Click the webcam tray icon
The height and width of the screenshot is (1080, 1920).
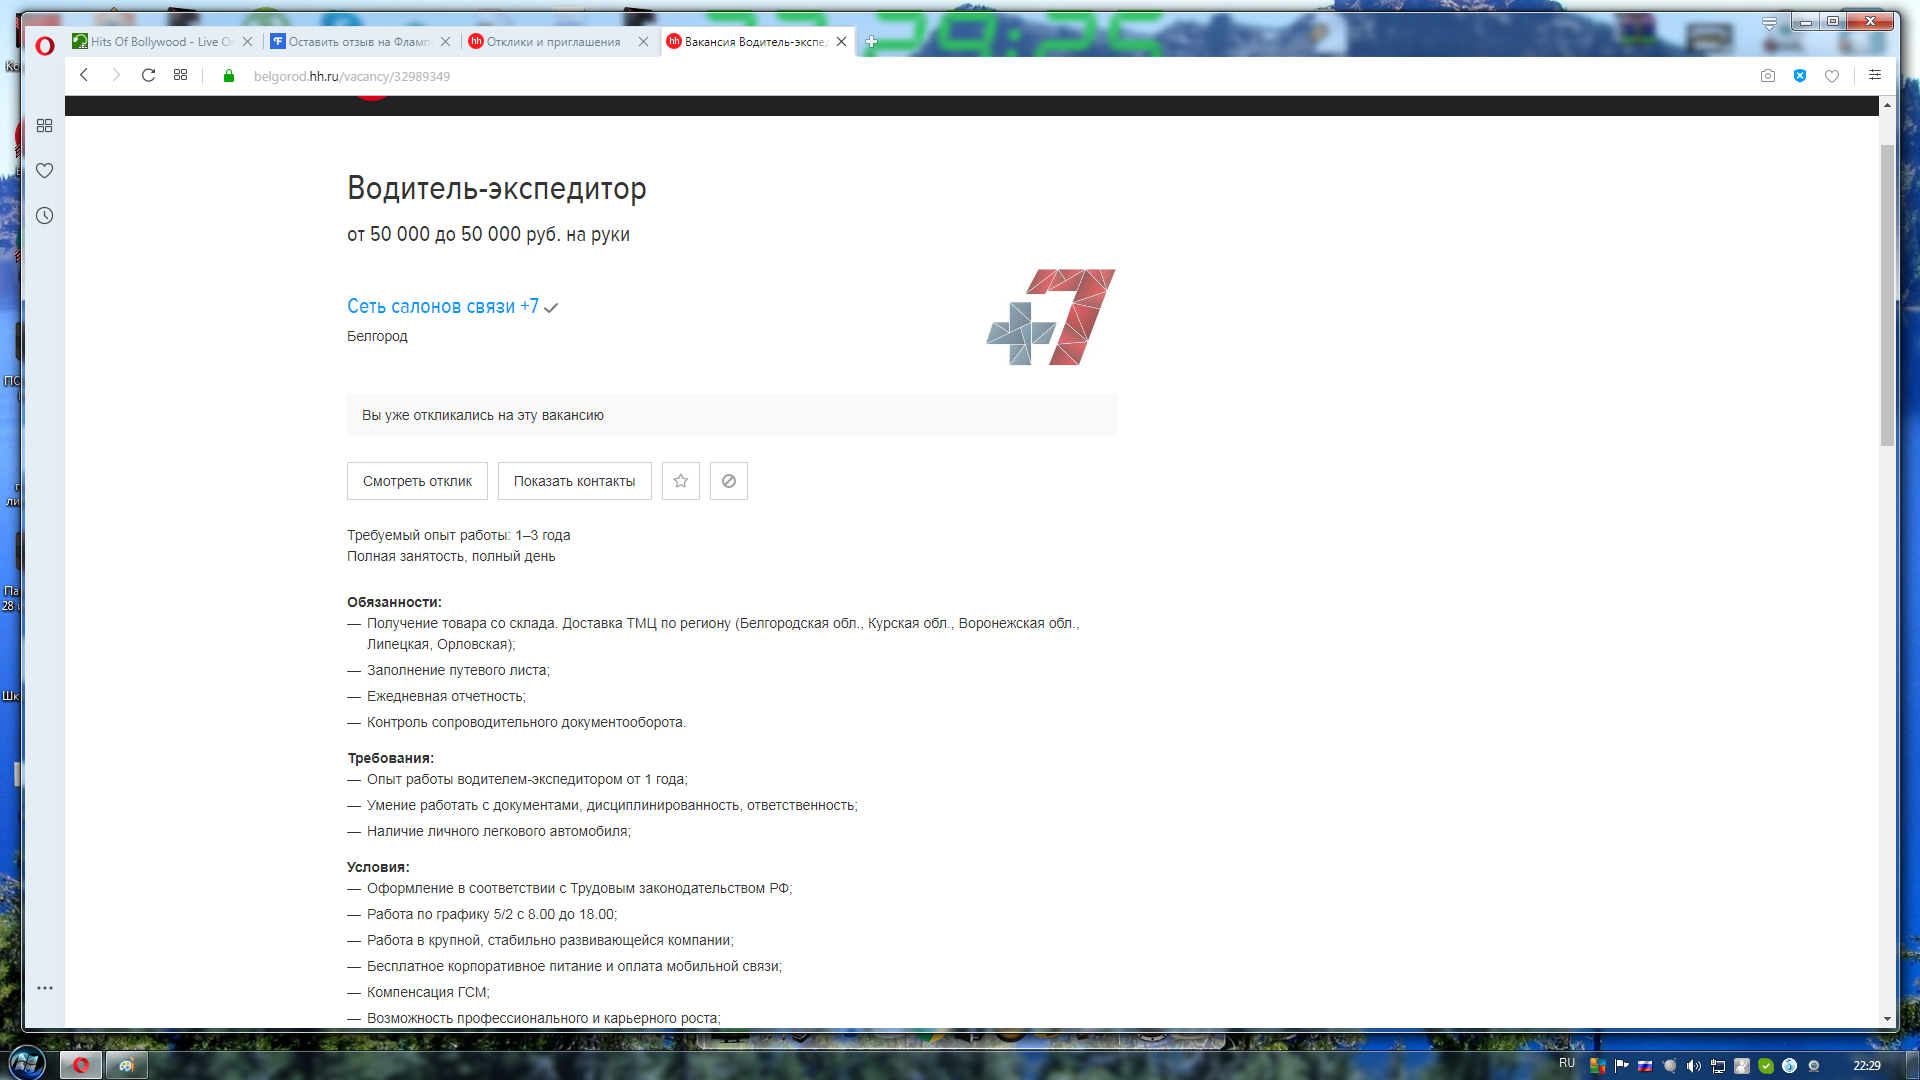[x=1814, y=1066]
